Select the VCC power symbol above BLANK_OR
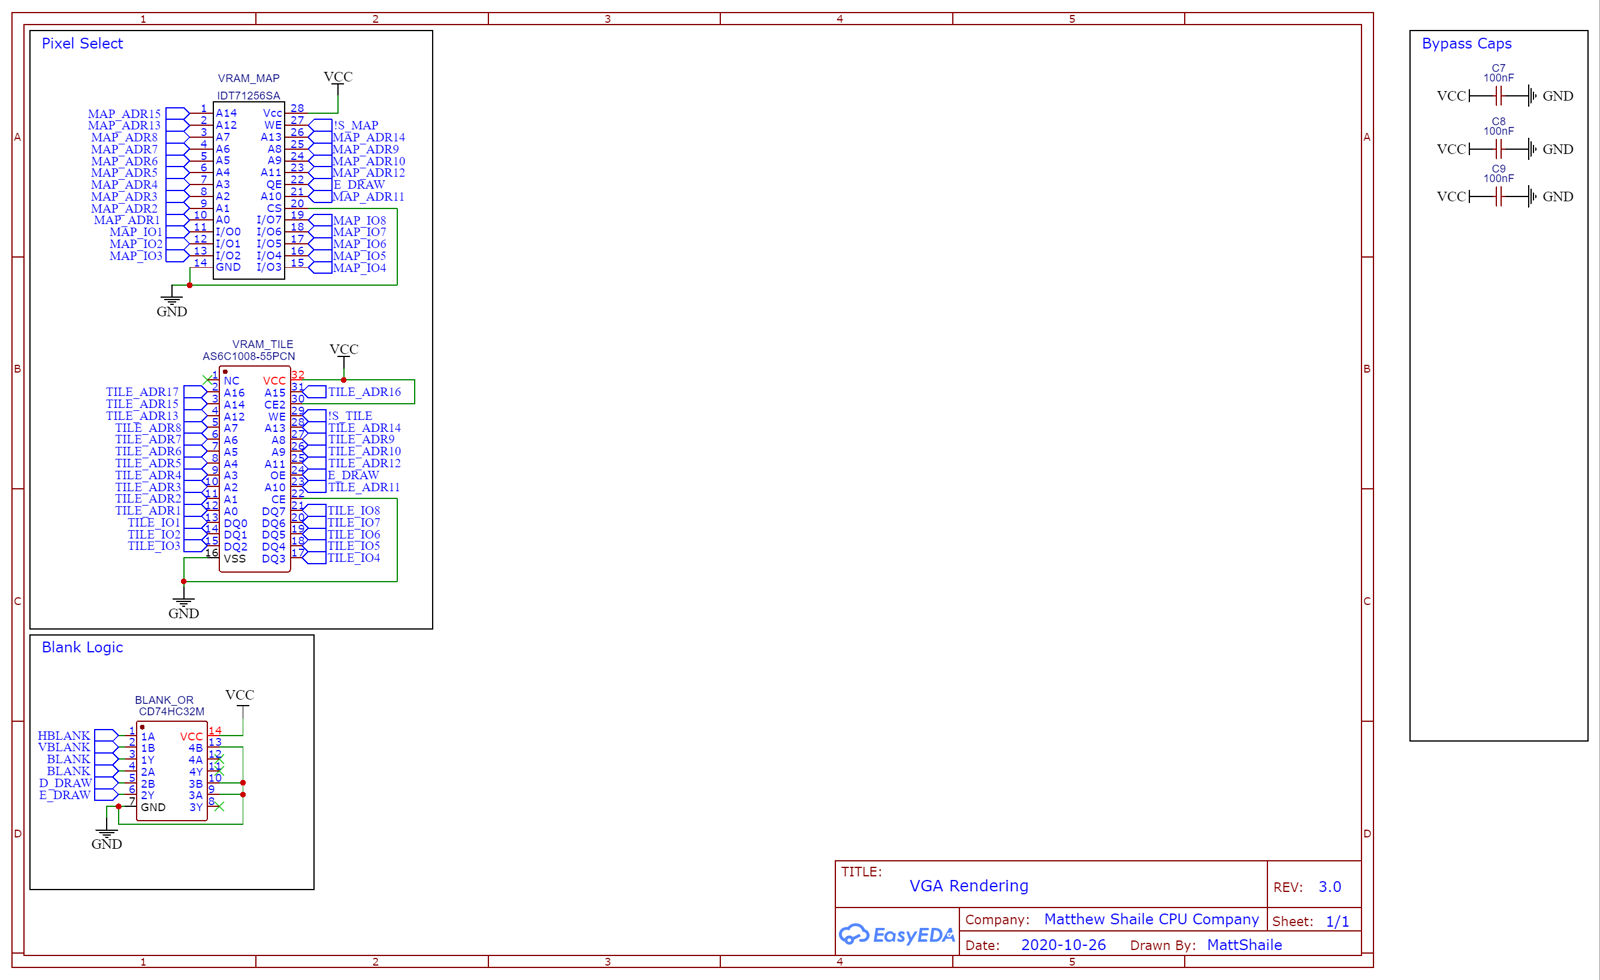 click(x=240, y=700)
